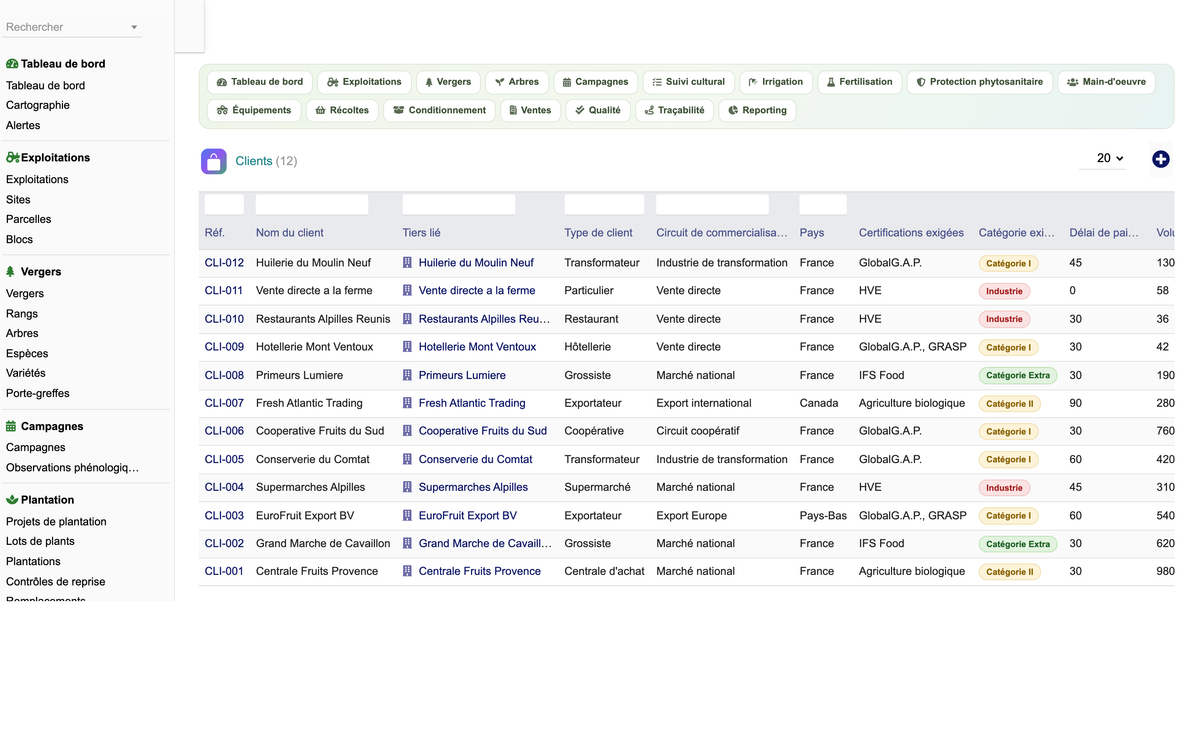
Task: Open client reference CLI-007
Action: (x=224, y=403)
